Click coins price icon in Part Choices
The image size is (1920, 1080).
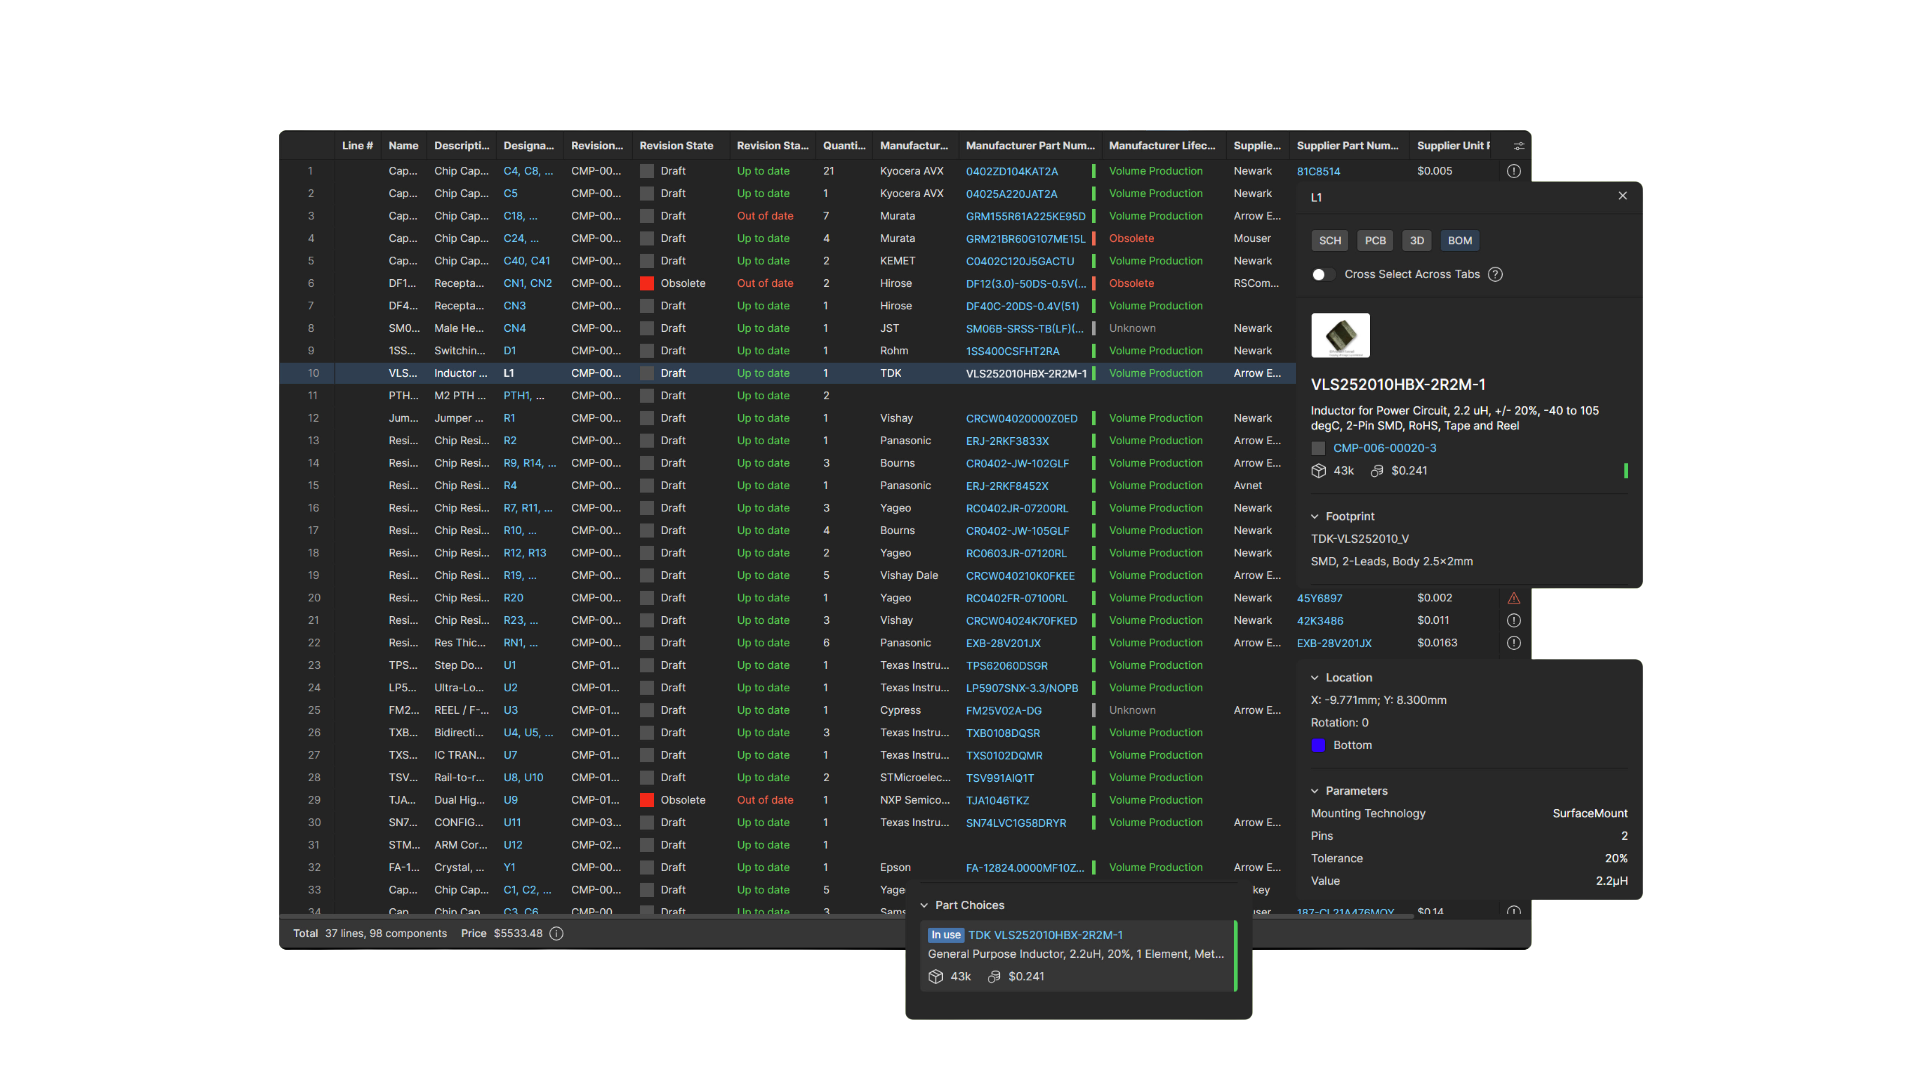pos(994,977)
